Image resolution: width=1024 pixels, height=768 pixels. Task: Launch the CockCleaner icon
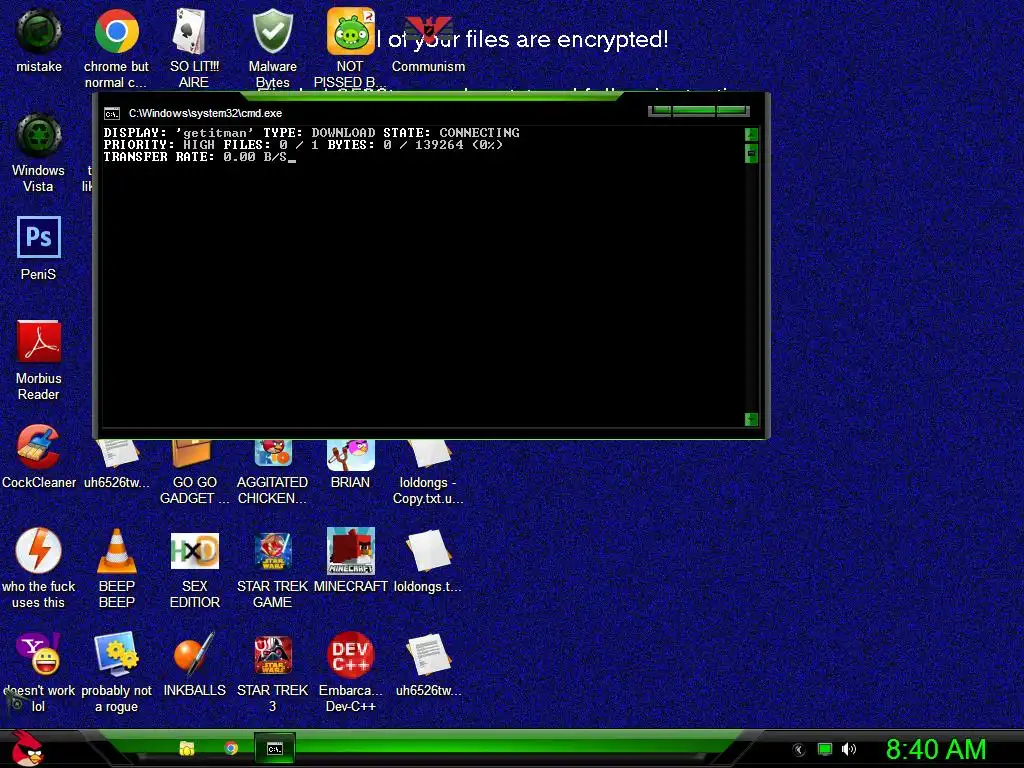[x=39, y=447]
